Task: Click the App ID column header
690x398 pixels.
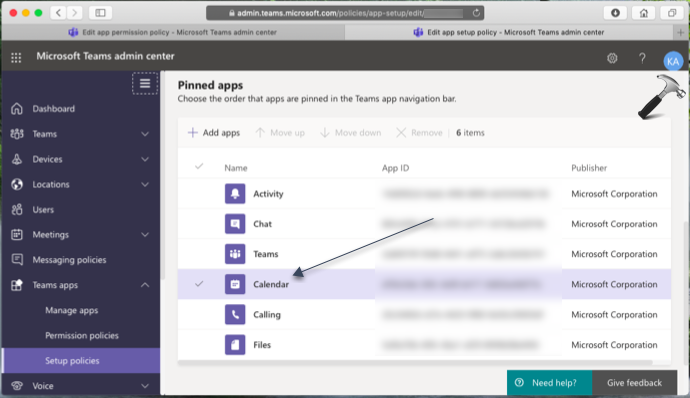Action: pyautogui.click(x=395, y=168)
